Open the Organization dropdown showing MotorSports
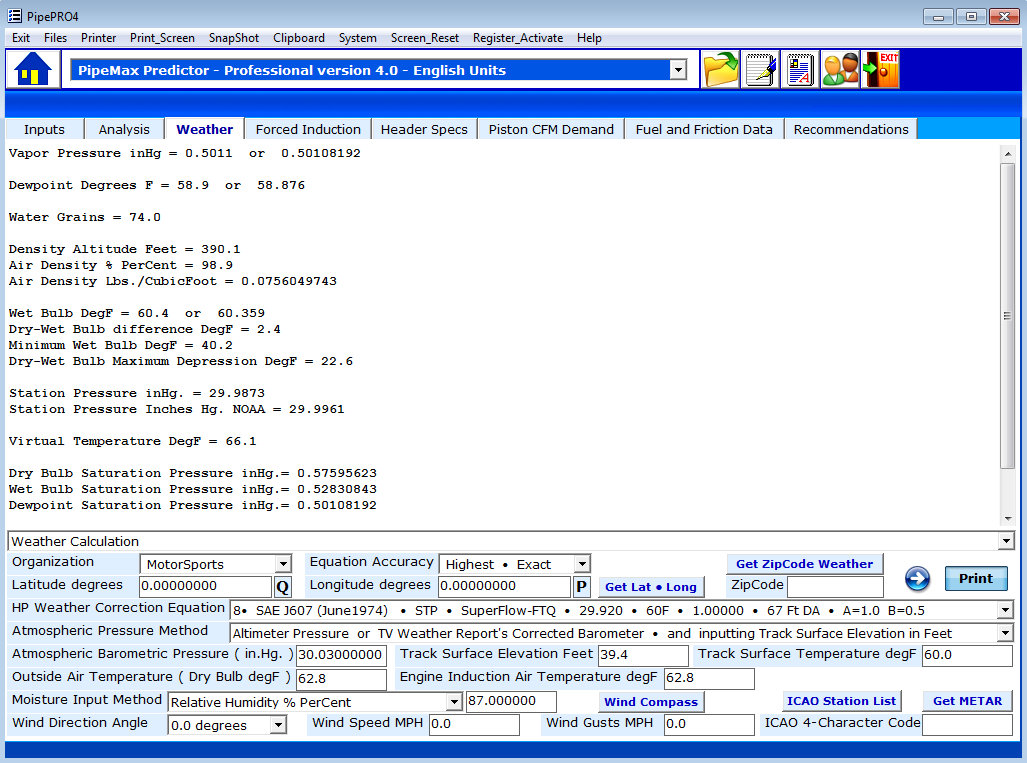 (284, 563)
